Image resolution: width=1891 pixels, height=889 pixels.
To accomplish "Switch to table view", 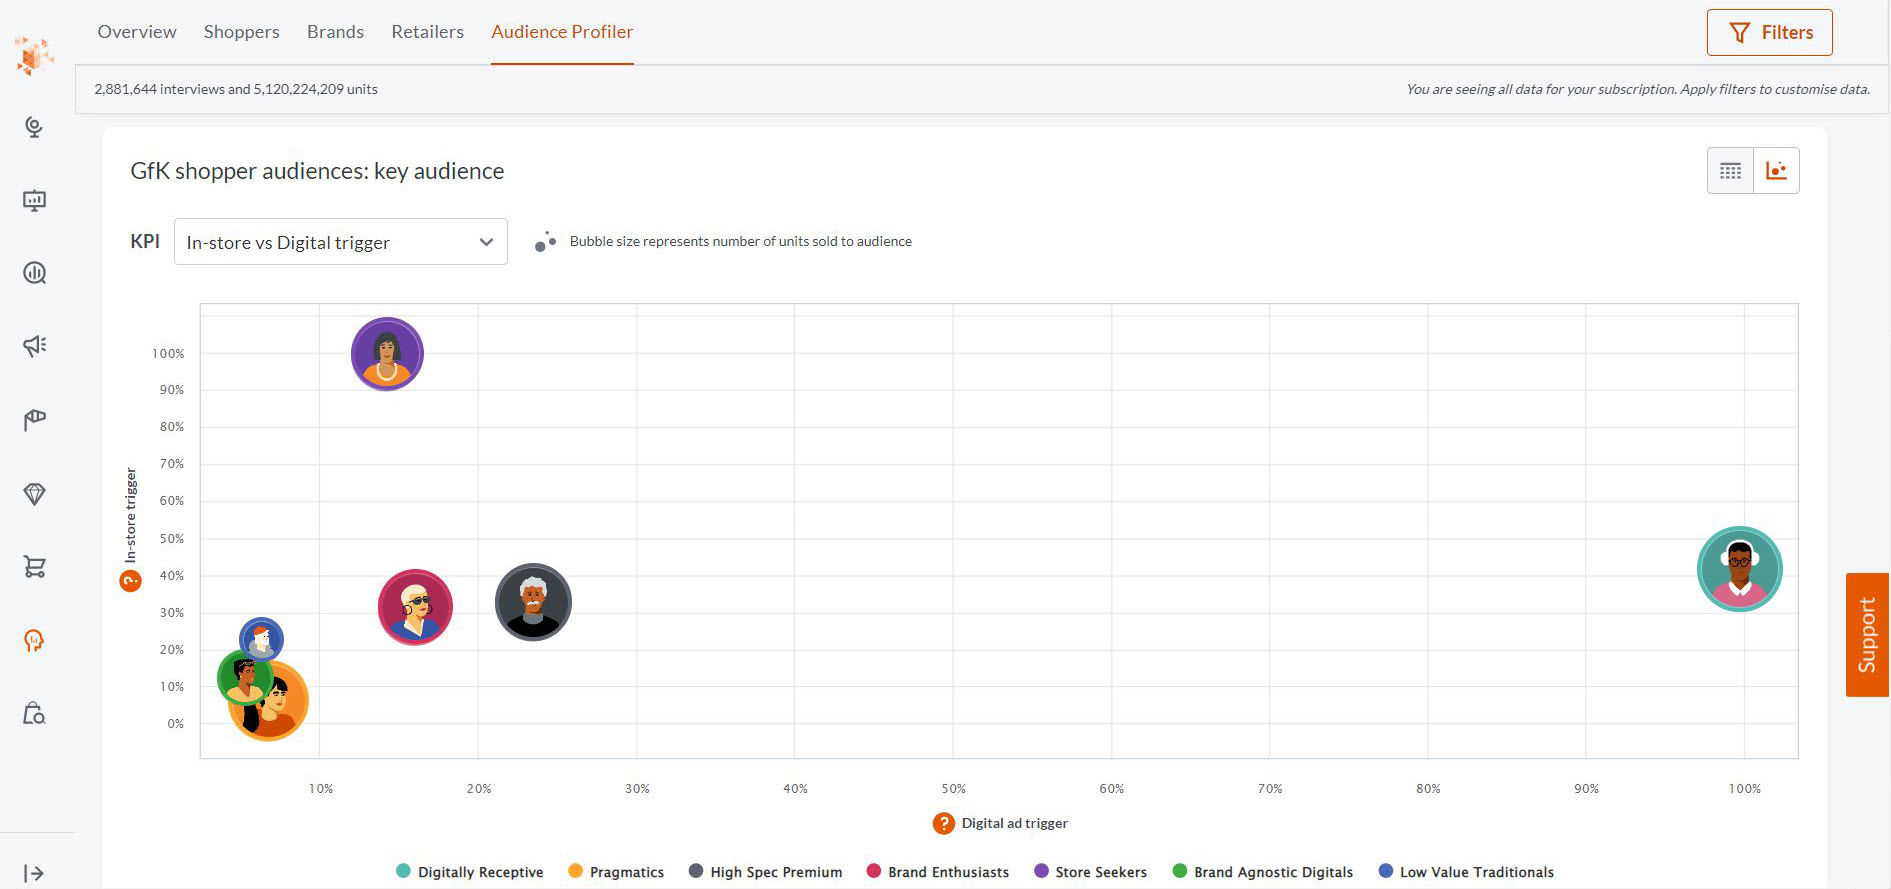I will click(1730, 171).
